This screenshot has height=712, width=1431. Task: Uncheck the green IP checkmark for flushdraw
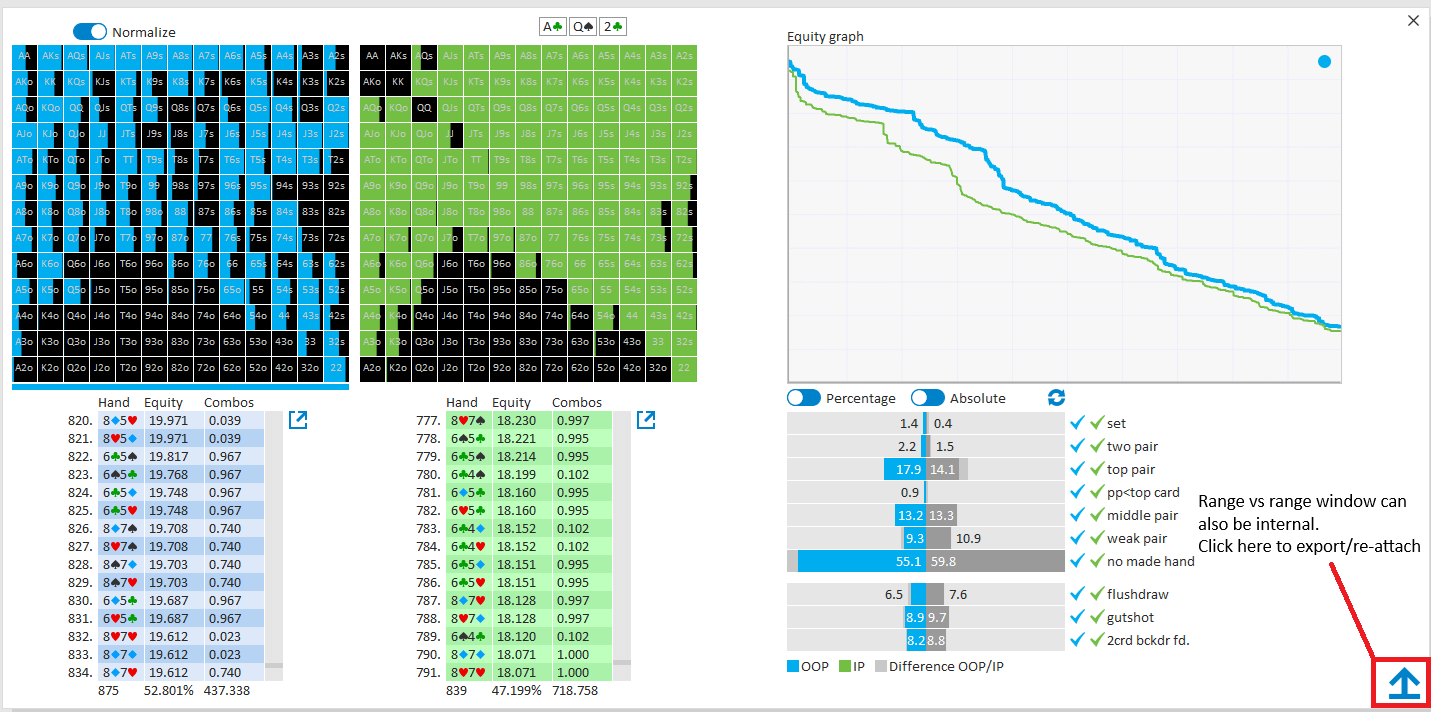click(x=1096, y=595)
